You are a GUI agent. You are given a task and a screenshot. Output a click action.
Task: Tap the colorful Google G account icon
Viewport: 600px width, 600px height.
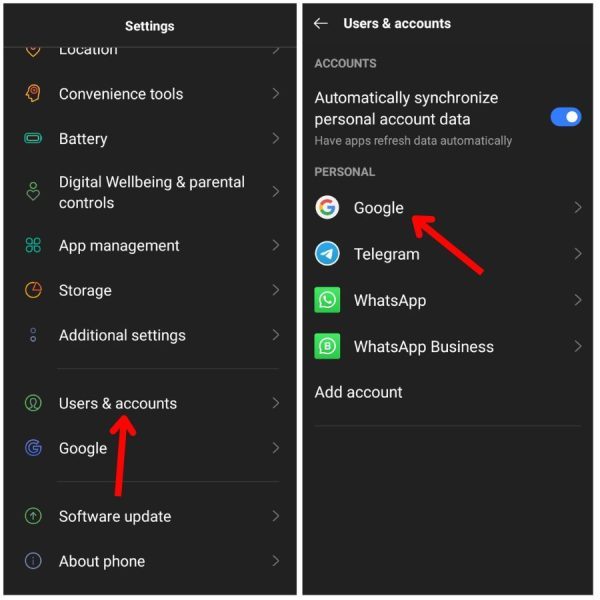pyautogui.click(x=327, y=207)
